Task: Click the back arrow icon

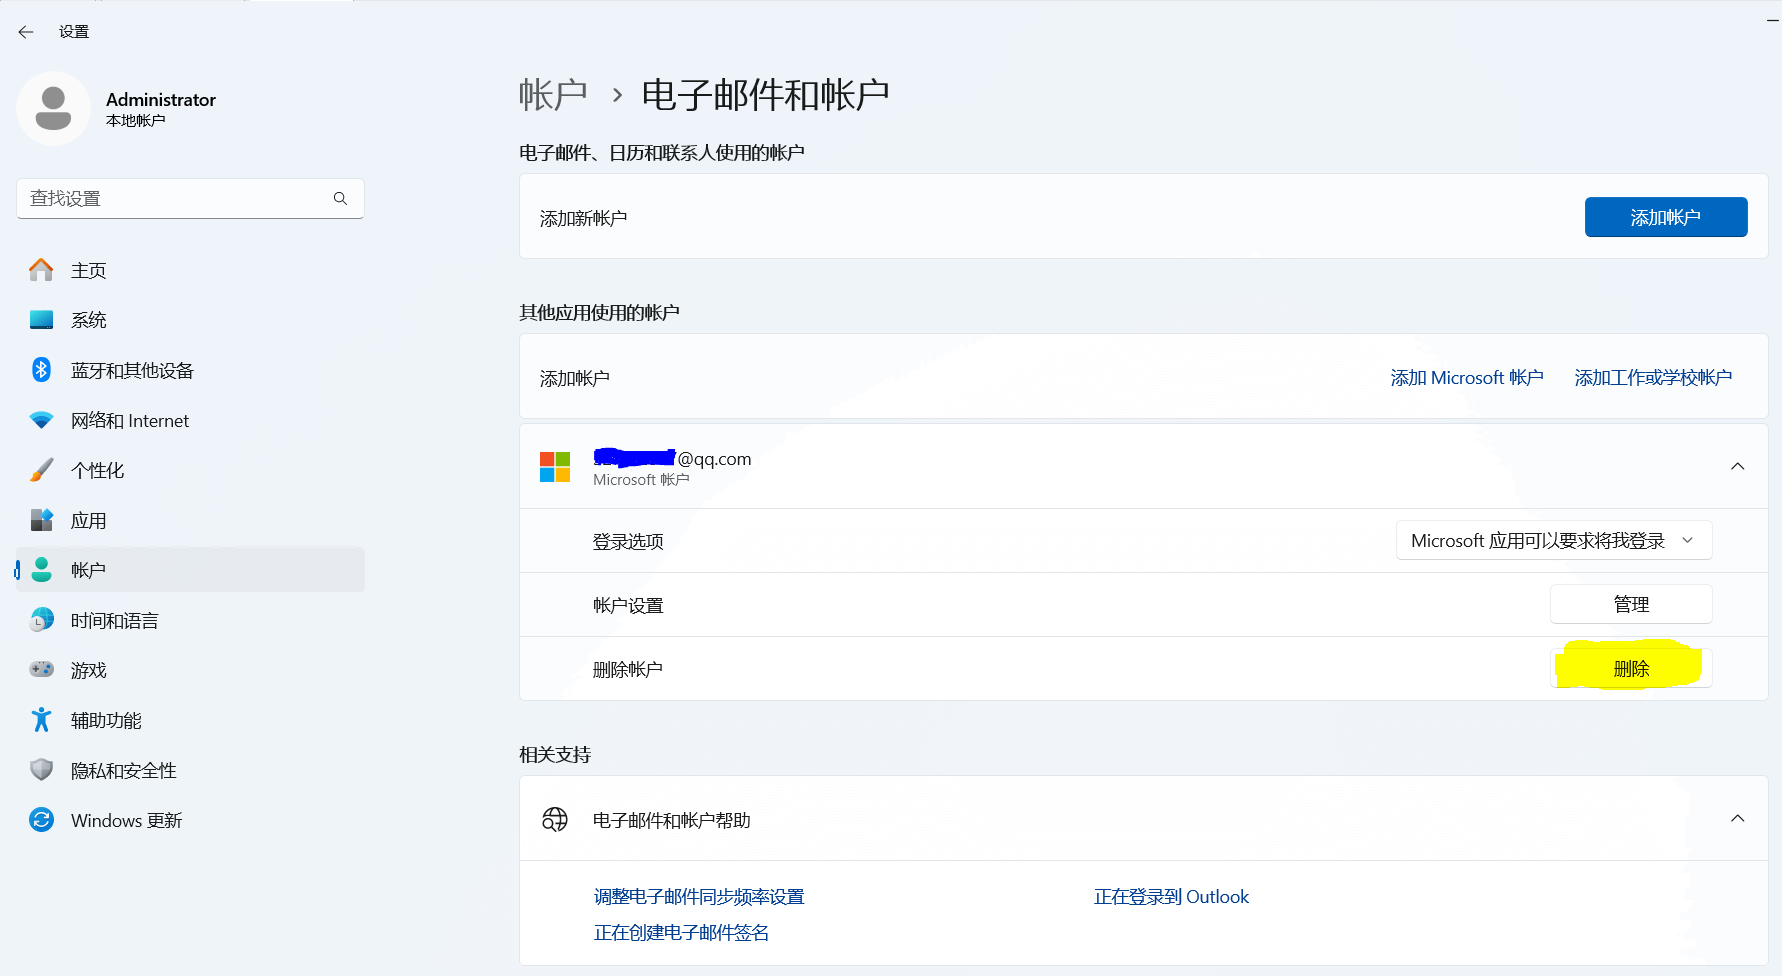Action: pos(26,32)
